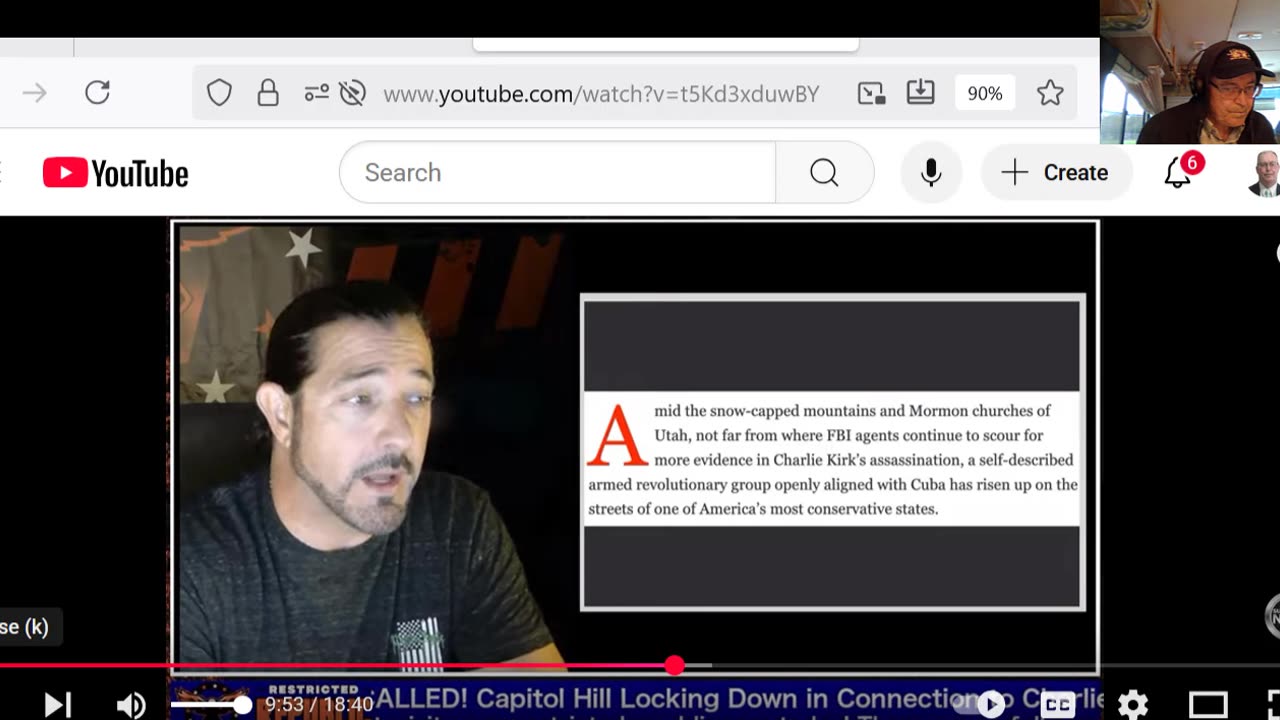Click in the YouTube Search field

click(557, 173)
